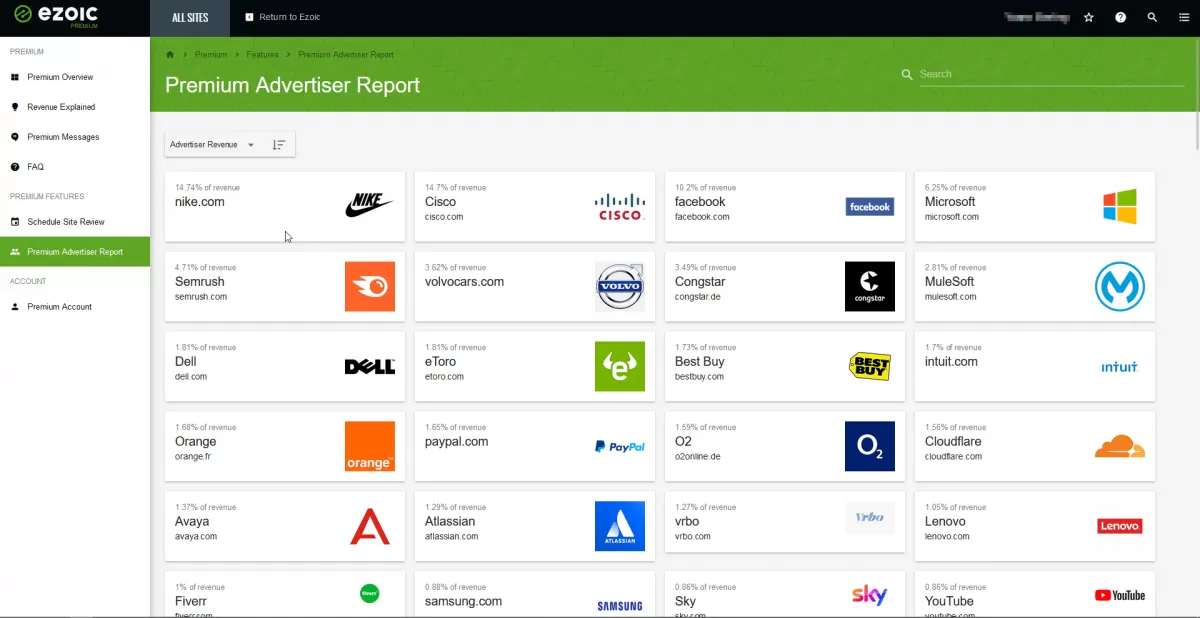
Task: Click the Search input field in the header
Action: pyautogui.click(x=1052, y=74)
